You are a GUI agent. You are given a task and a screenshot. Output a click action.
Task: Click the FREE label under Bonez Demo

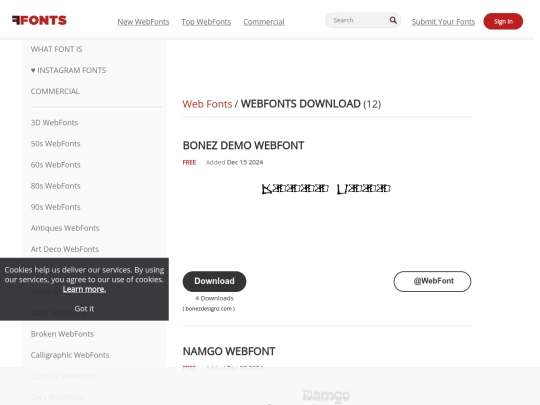189,162
